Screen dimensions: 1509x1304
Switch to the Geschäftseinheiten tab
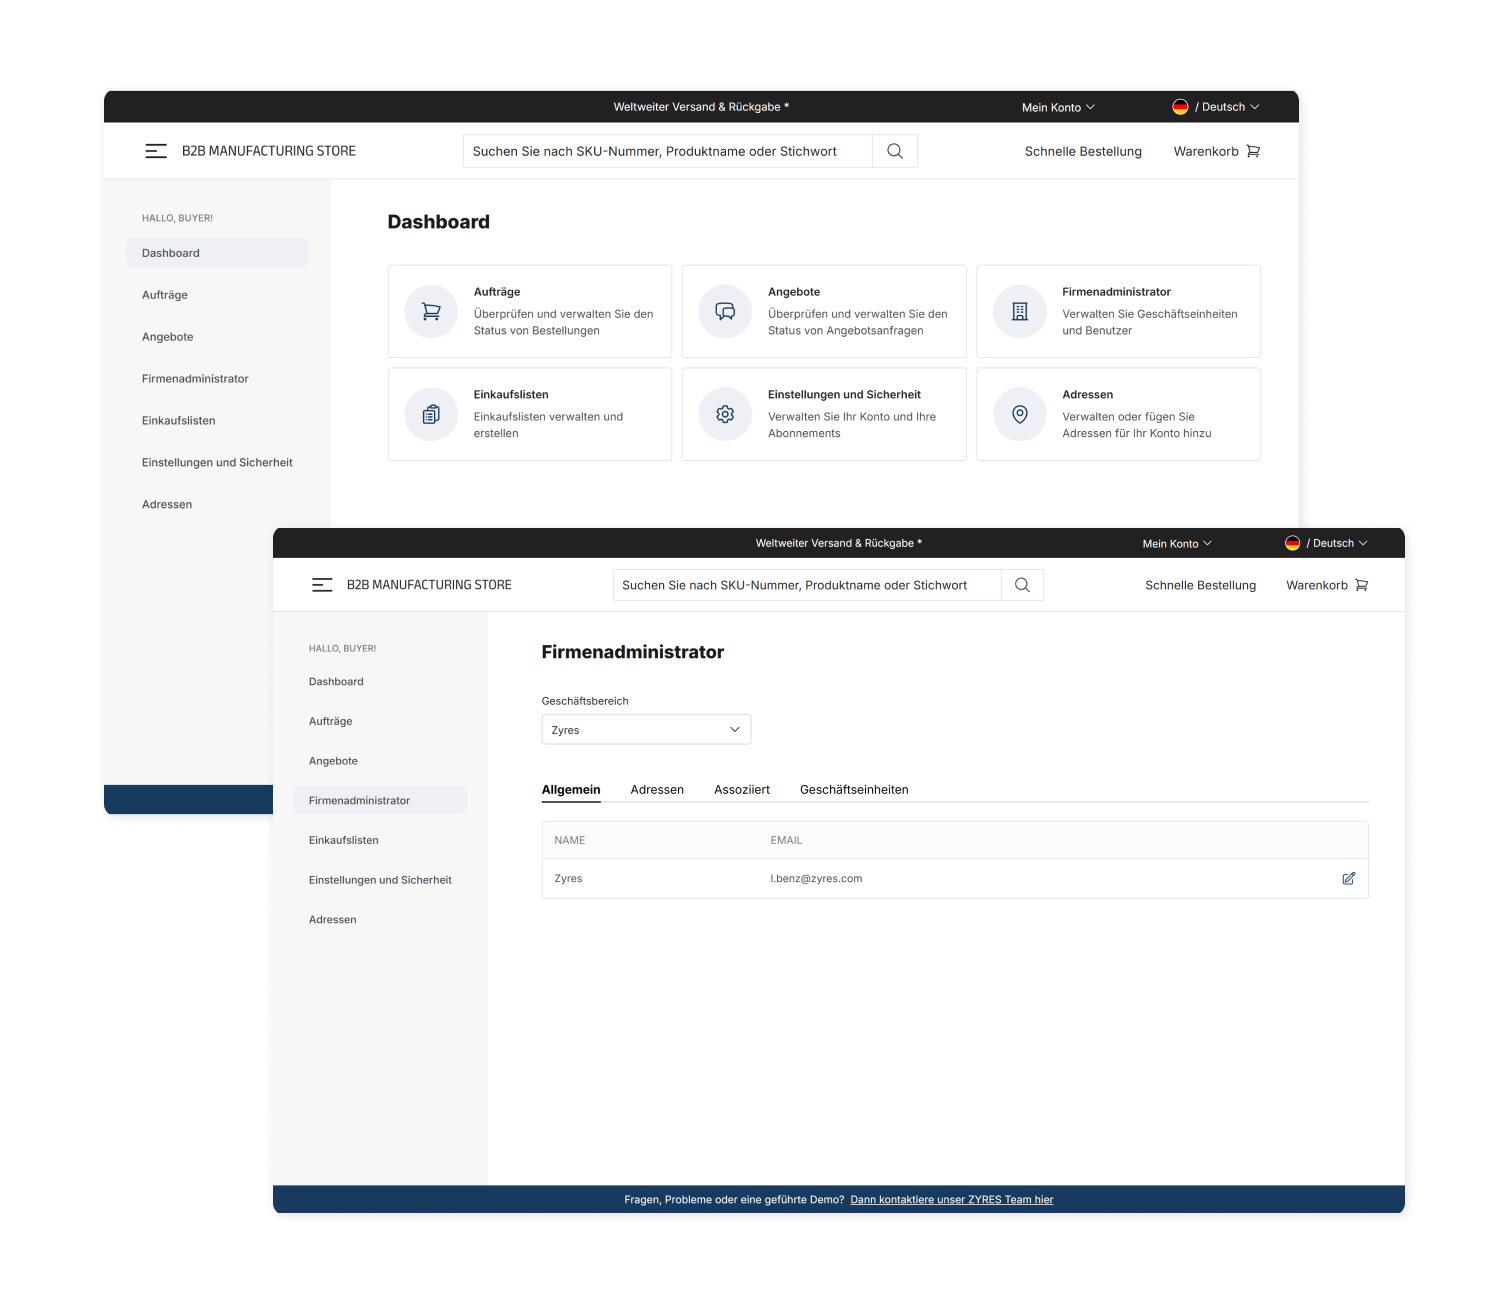tap(854, 789)
